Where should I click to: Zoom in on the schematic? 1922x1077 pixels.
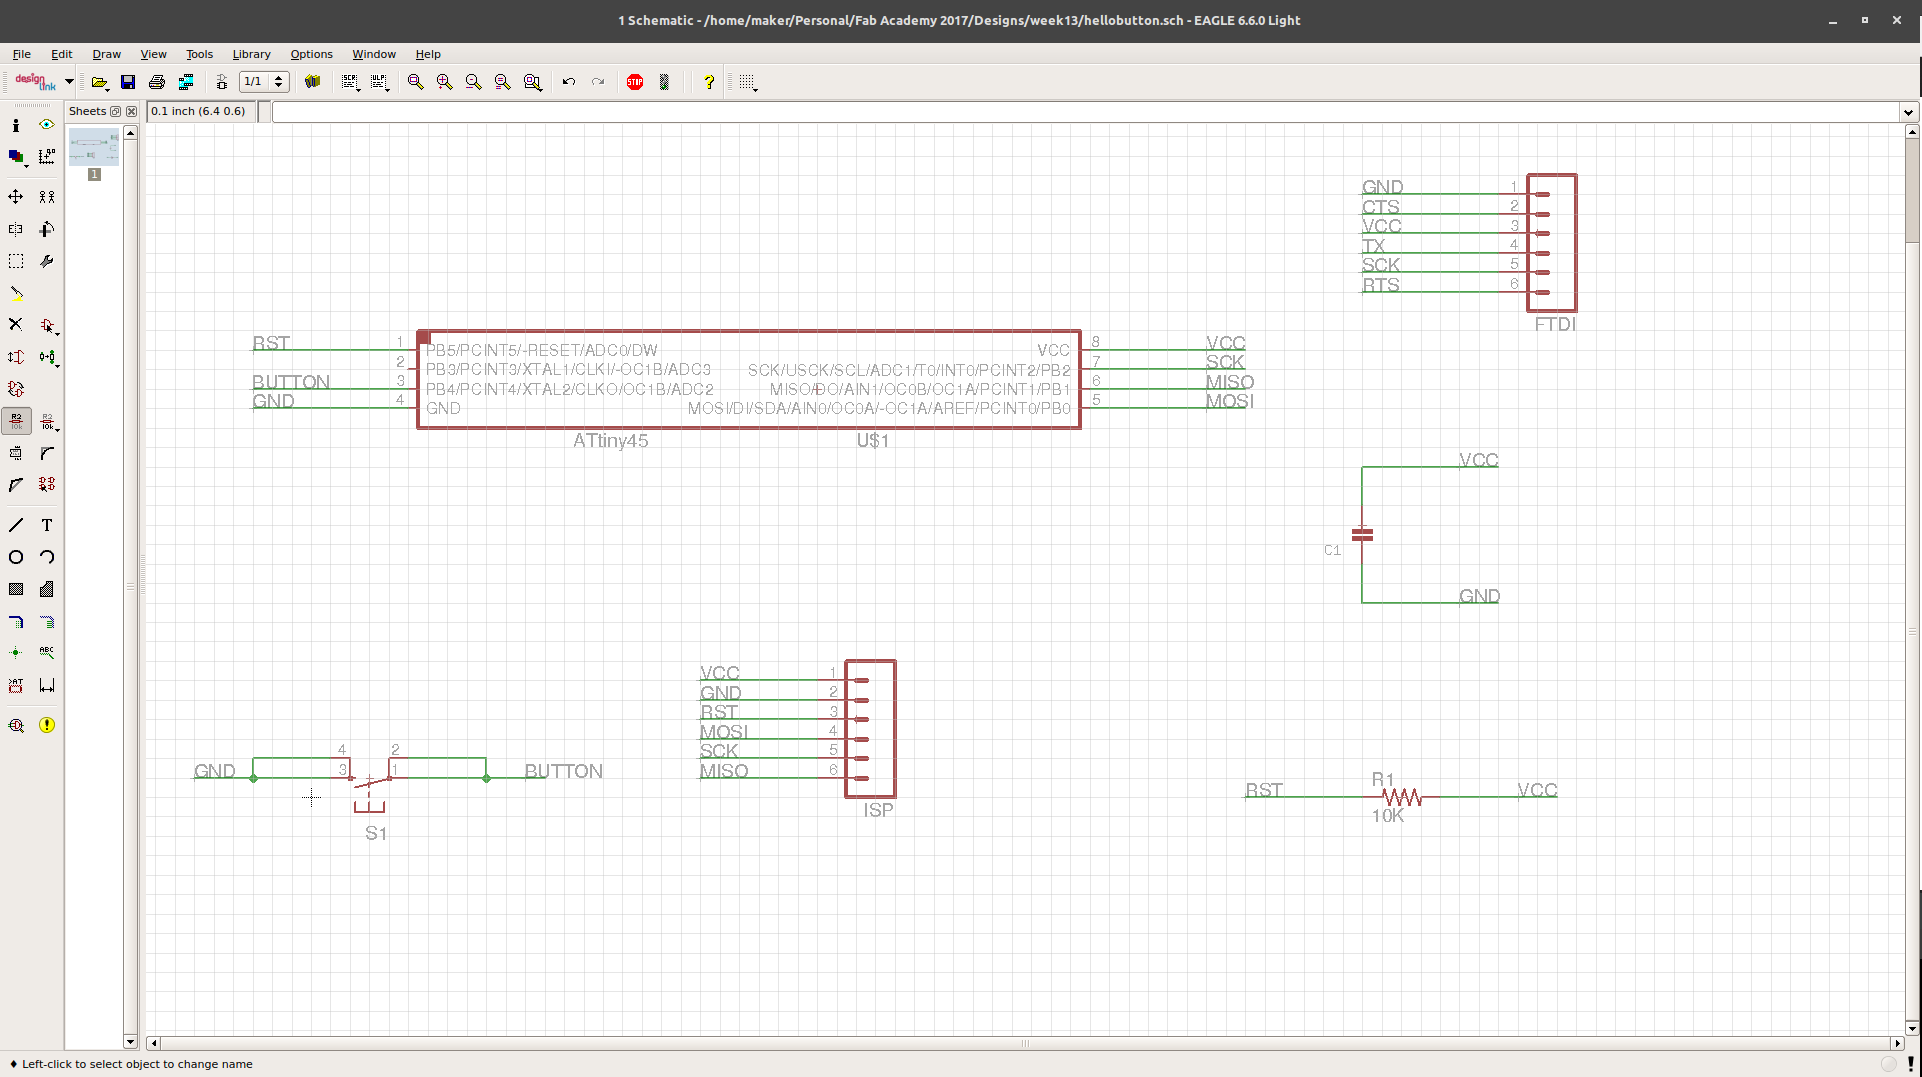click(445, 82)
